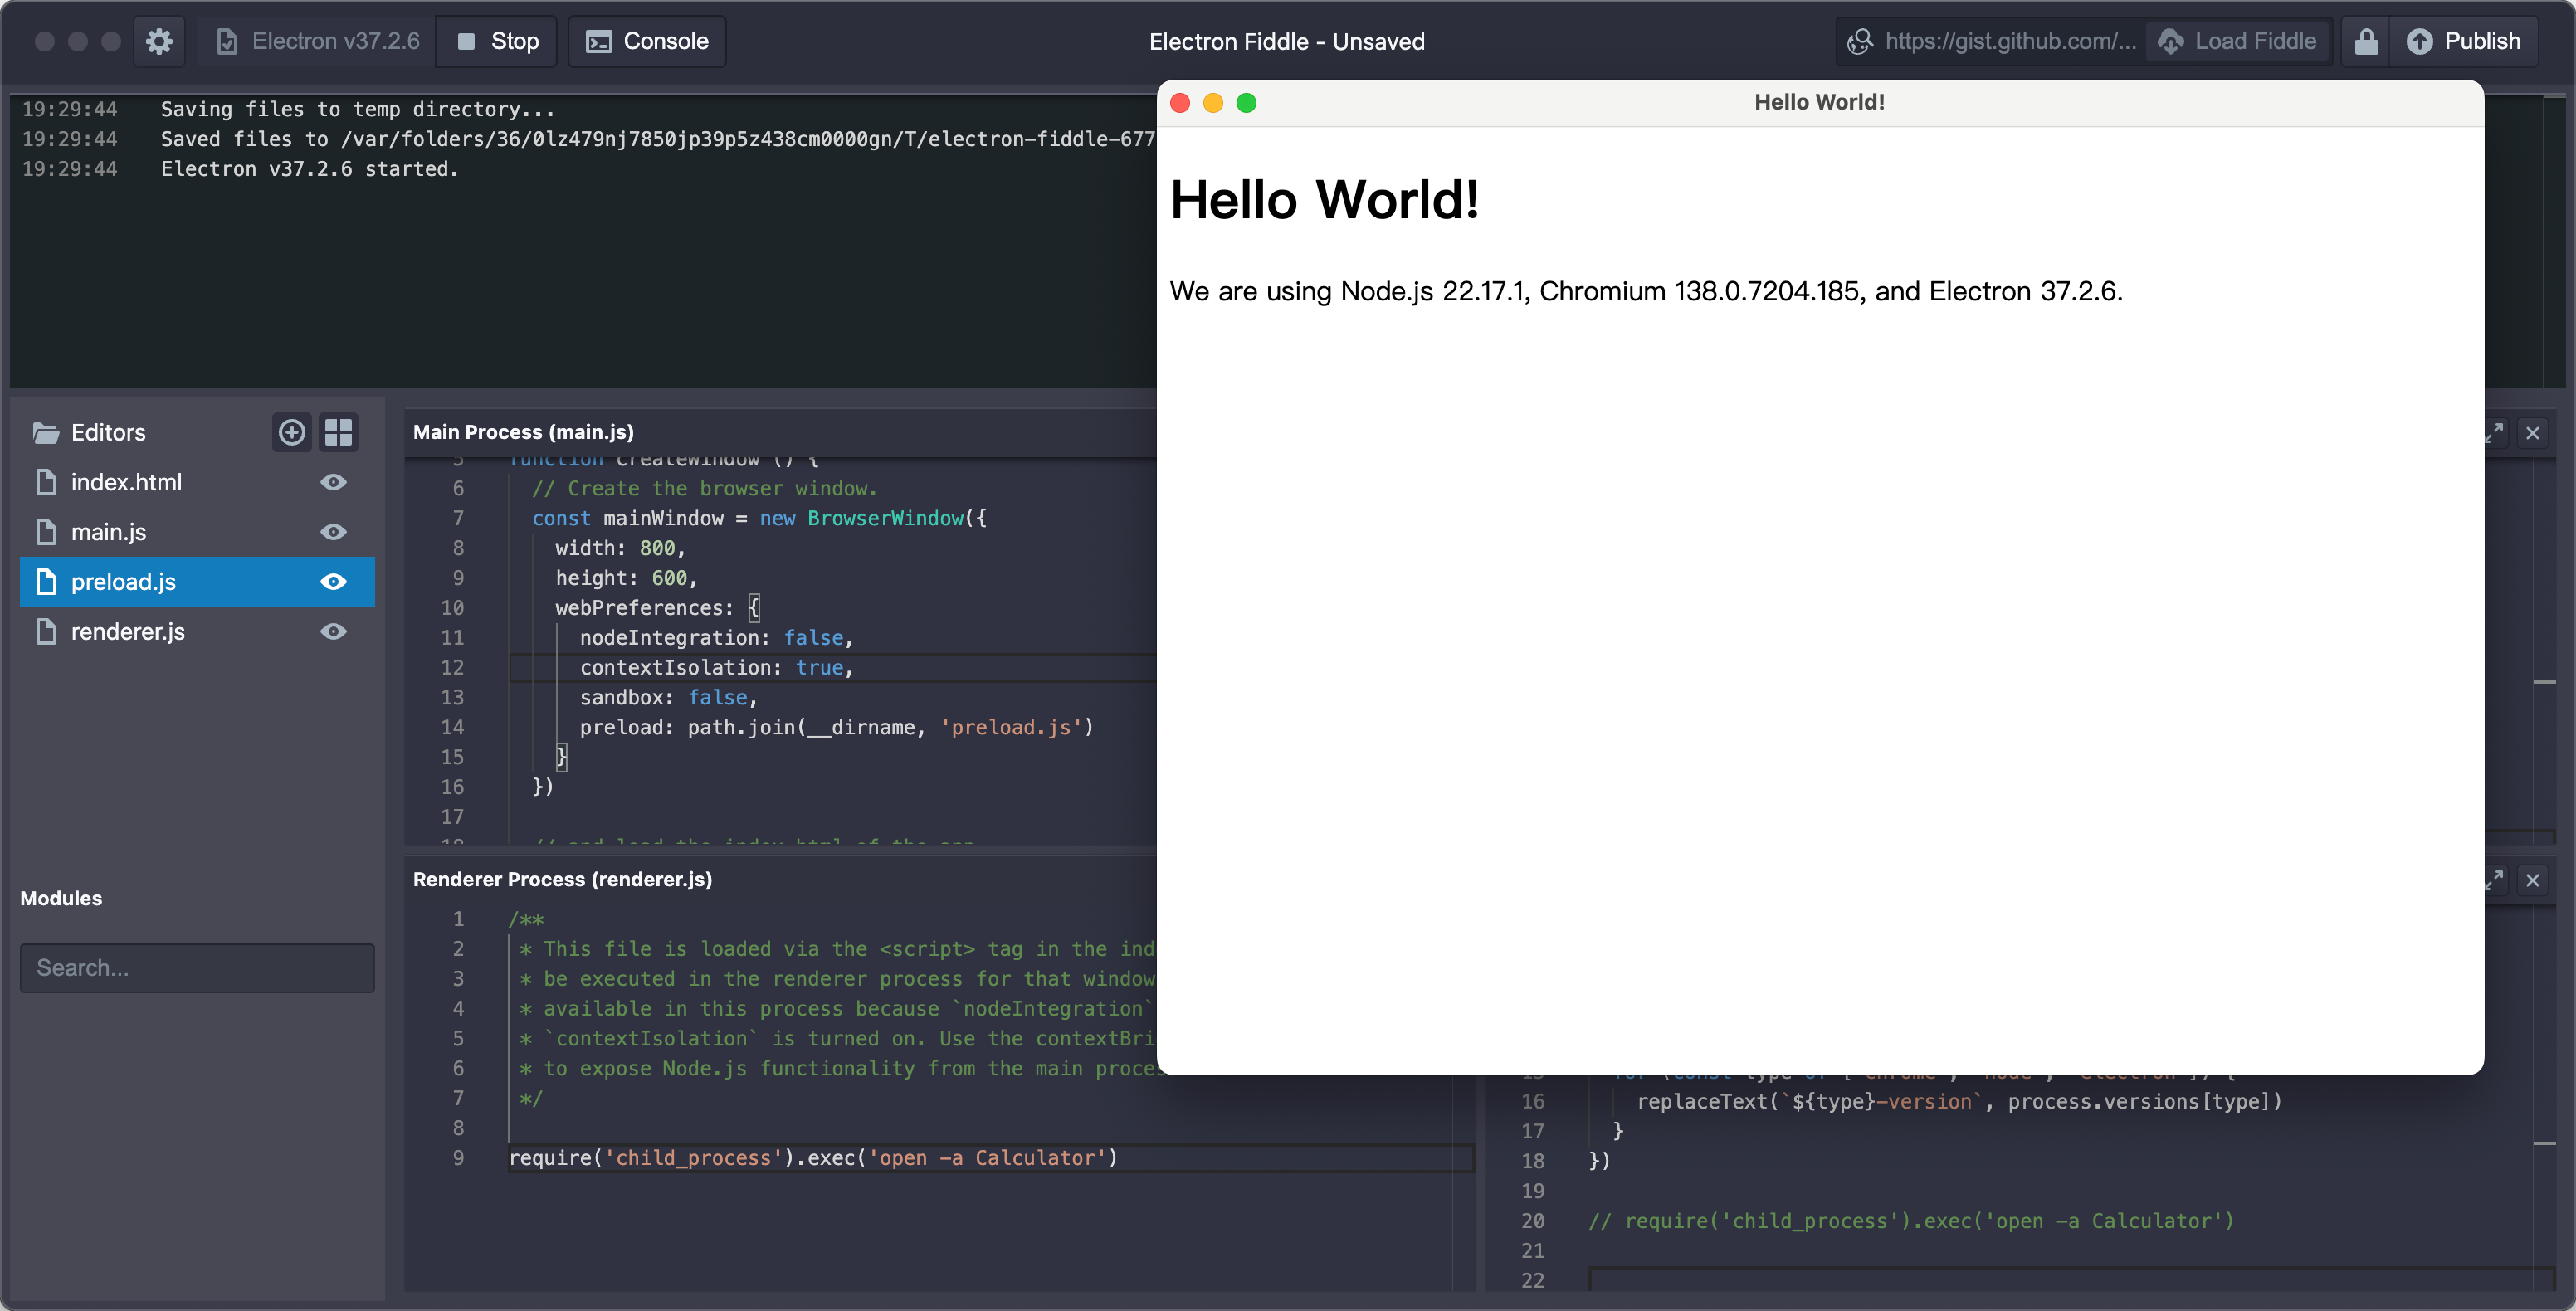Close the lower-right editor pane
Screen dimensions: 2576x1311
[2533, 880]
